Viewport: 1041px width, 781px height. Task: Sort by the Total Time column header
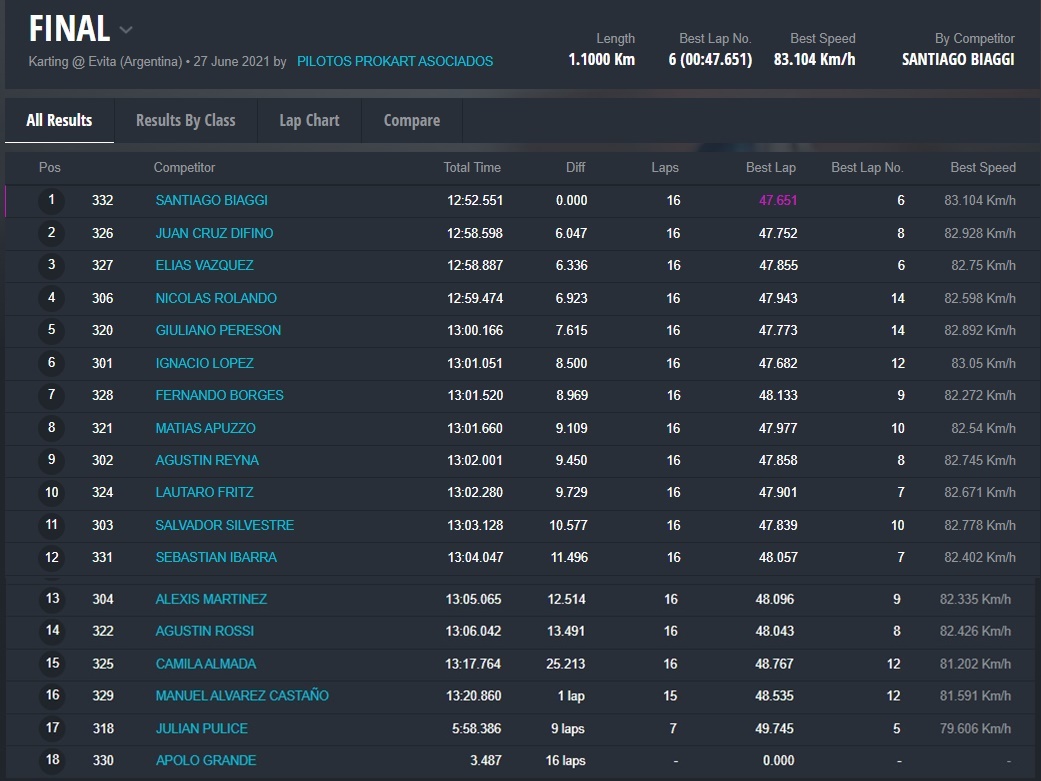[x=472, y=167]
